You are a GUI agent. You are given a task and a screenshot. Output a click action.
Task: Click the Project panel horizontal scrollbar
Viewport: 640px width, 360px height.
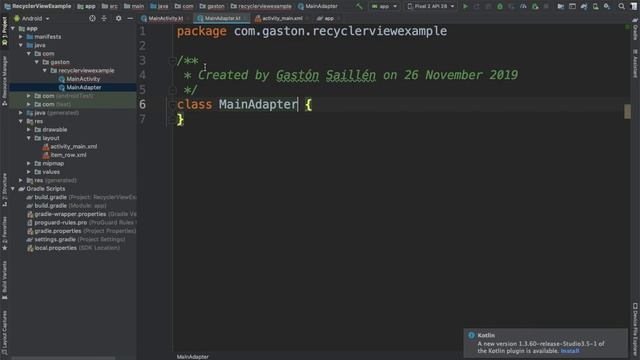click(x=63, y=358)
